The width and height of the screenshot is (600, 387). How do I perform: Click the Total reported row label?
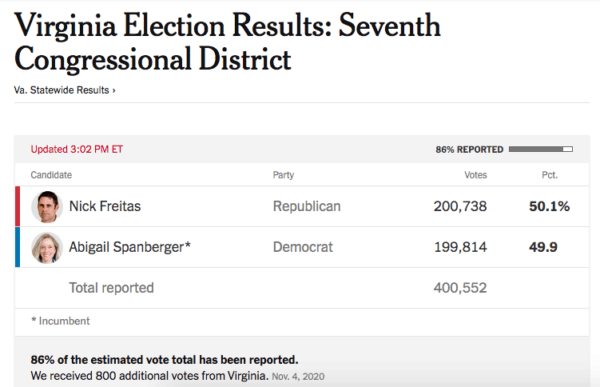111,288
